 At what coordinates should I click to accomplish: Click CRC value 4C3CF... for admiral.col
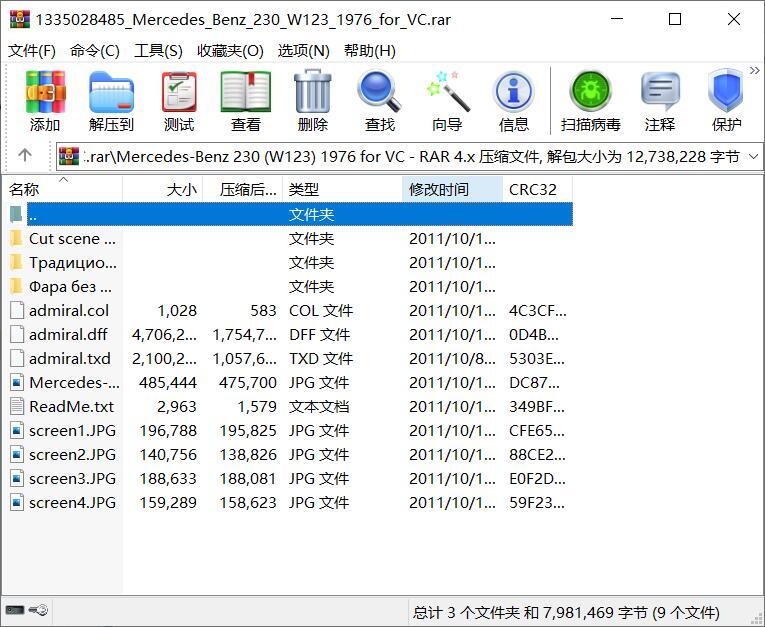point(538,310)
